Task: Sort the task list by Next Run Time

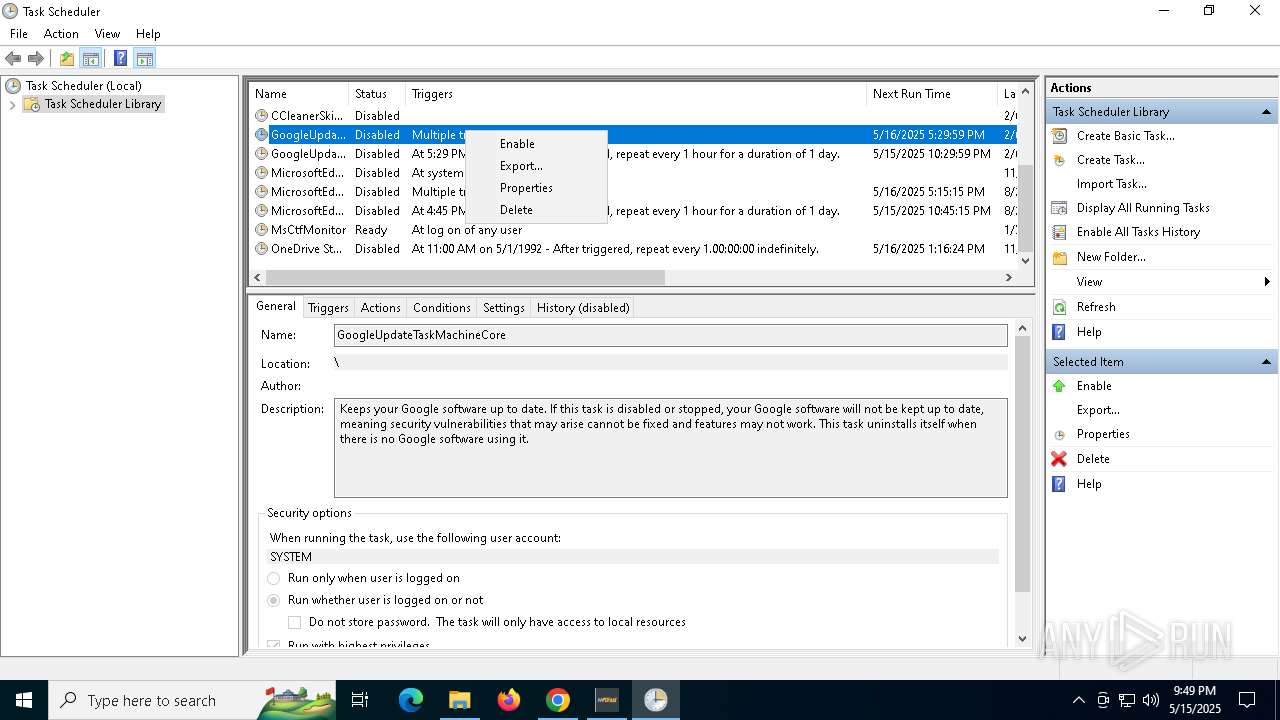Action: 931,94
